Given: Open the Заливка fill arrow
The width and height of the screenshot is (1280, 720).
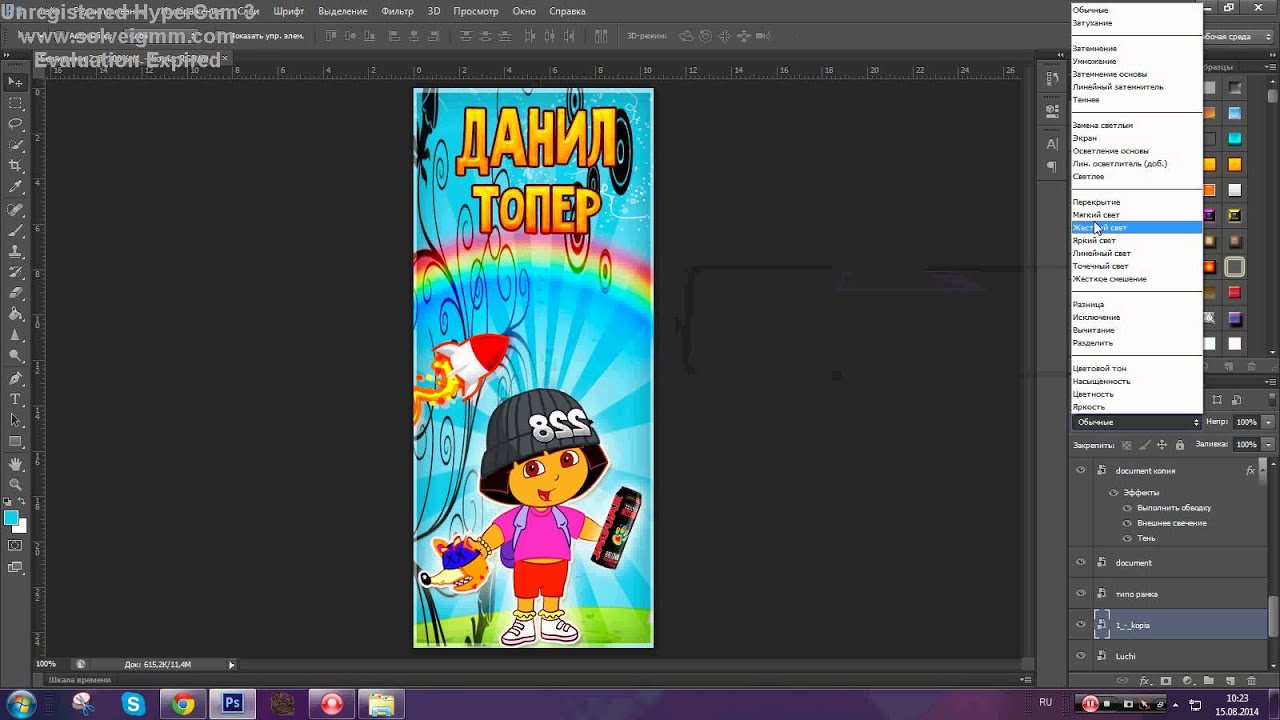Looking at the screenshot, I should coord(1269,444).
